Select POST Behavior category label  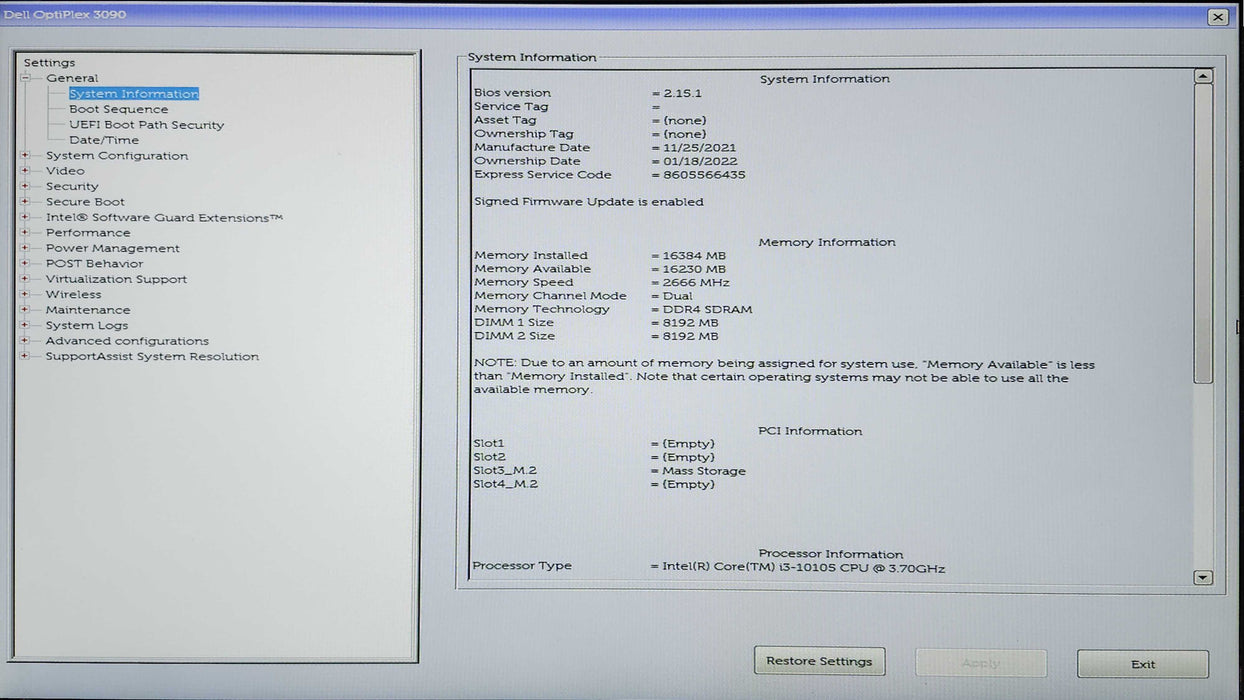click(x=94, y=264)
